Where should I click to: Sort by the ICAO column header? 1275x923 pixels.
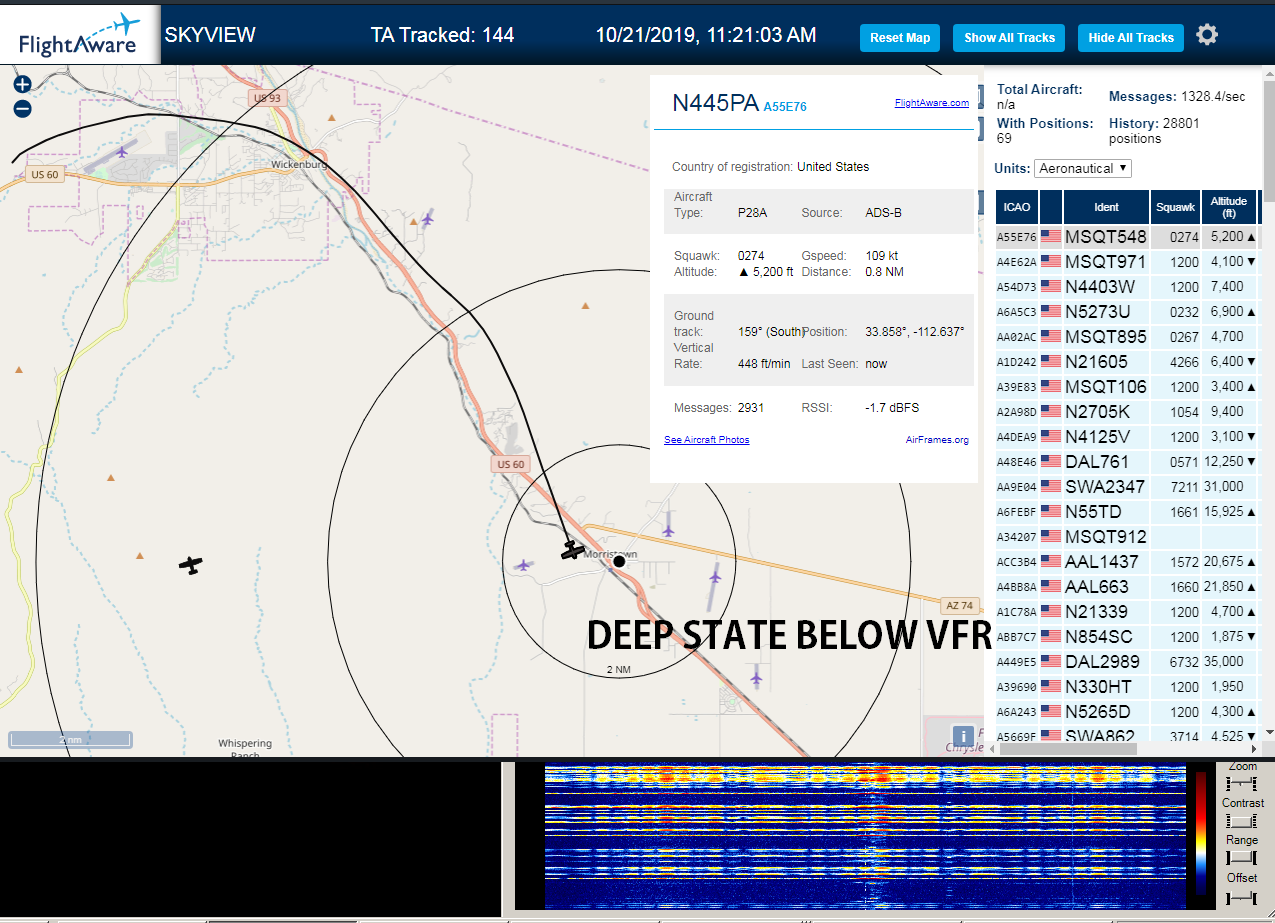pos(1016,207)
